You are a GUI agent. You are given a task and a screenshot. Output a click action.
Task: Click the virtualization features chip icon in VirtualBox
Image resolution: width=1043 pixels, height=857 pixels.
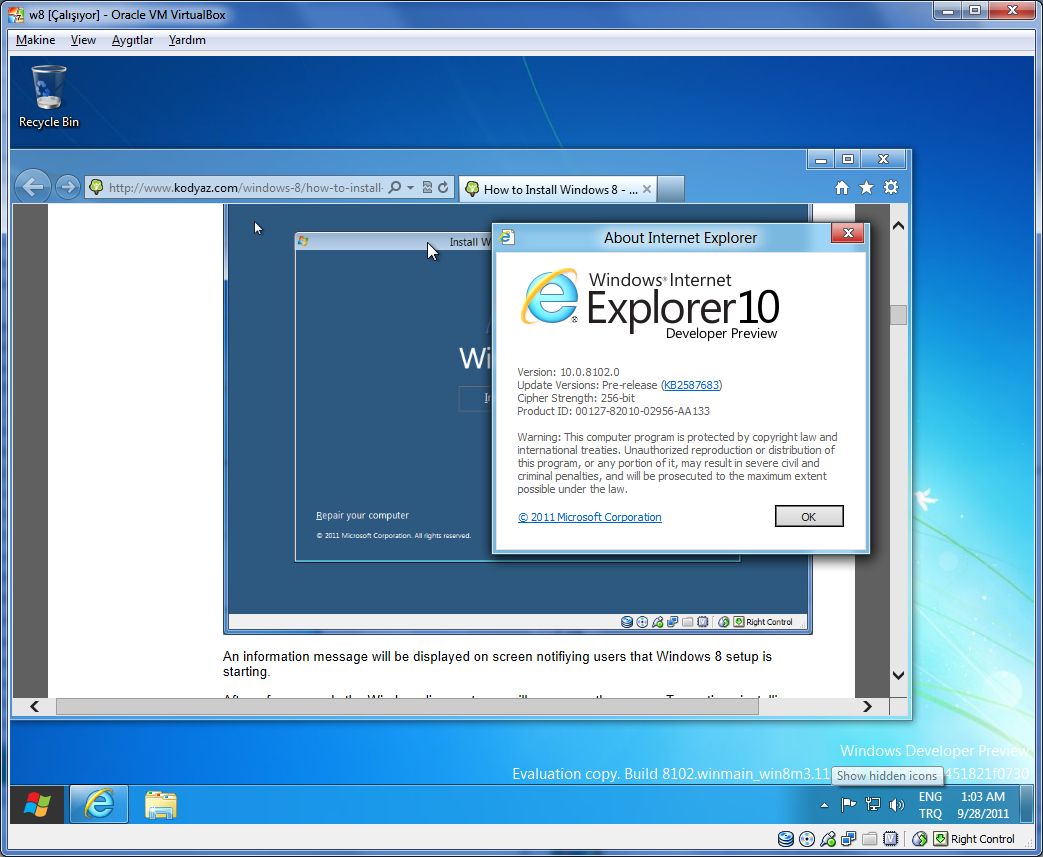[x=888, y=839]
